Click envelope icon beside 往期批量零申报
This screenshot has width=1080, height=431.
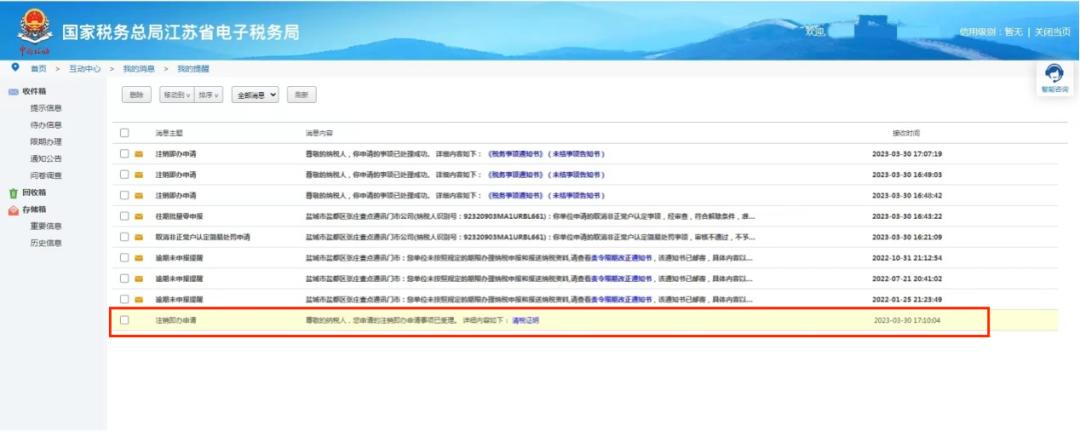click(138, 216)
